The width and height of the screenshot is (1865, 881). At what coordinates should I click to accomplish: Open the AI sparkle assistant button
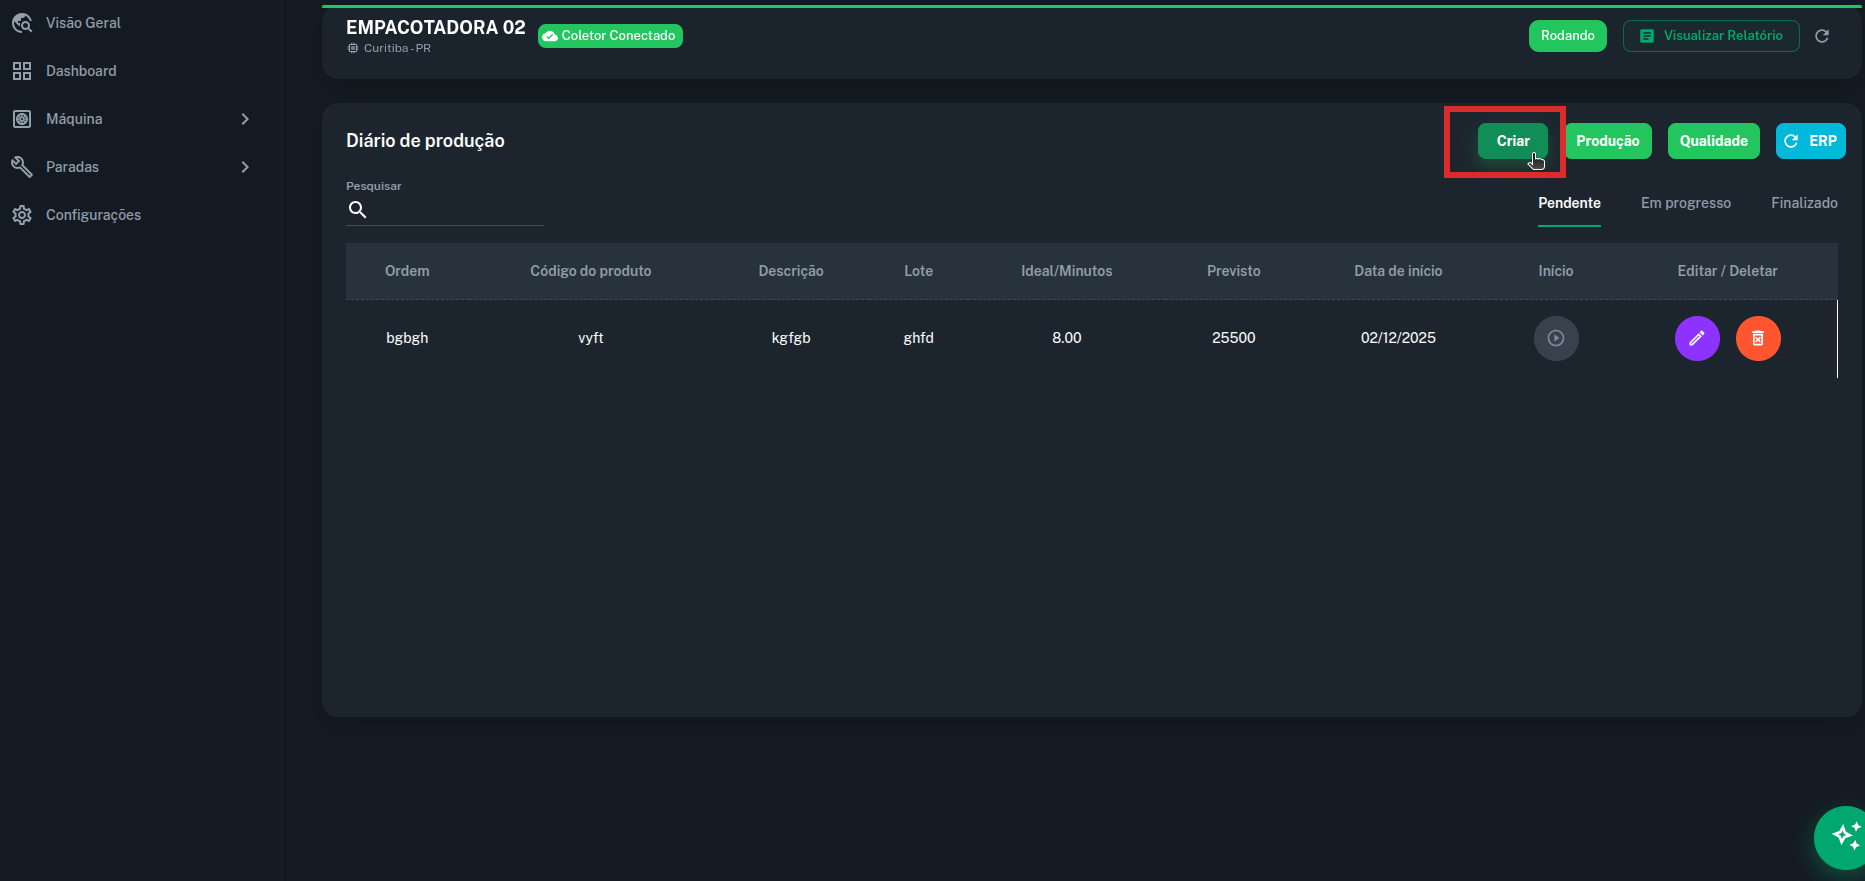pyautogui.click(x=1842, y=837)
